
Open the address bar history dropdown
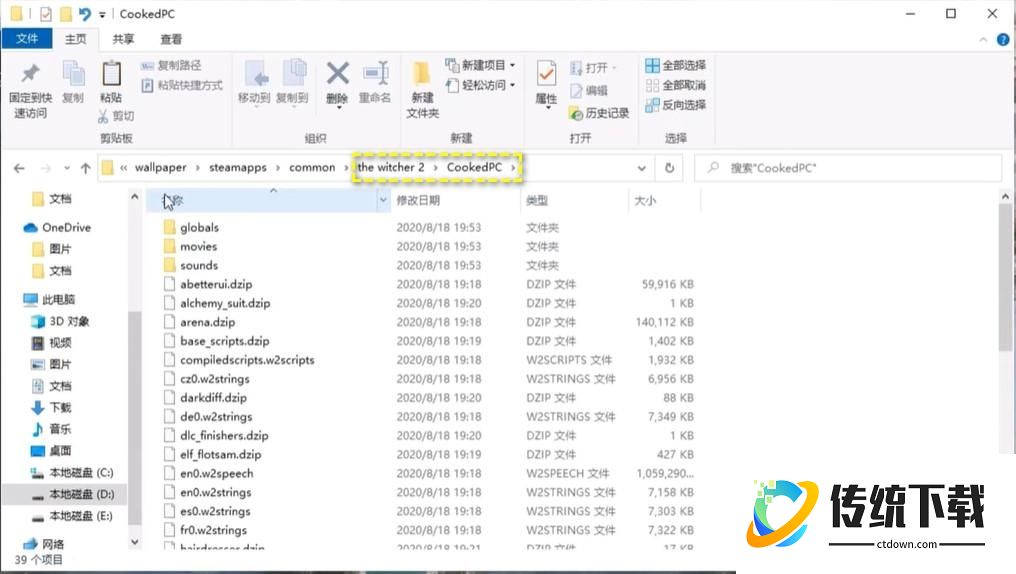tap(641, 168)
